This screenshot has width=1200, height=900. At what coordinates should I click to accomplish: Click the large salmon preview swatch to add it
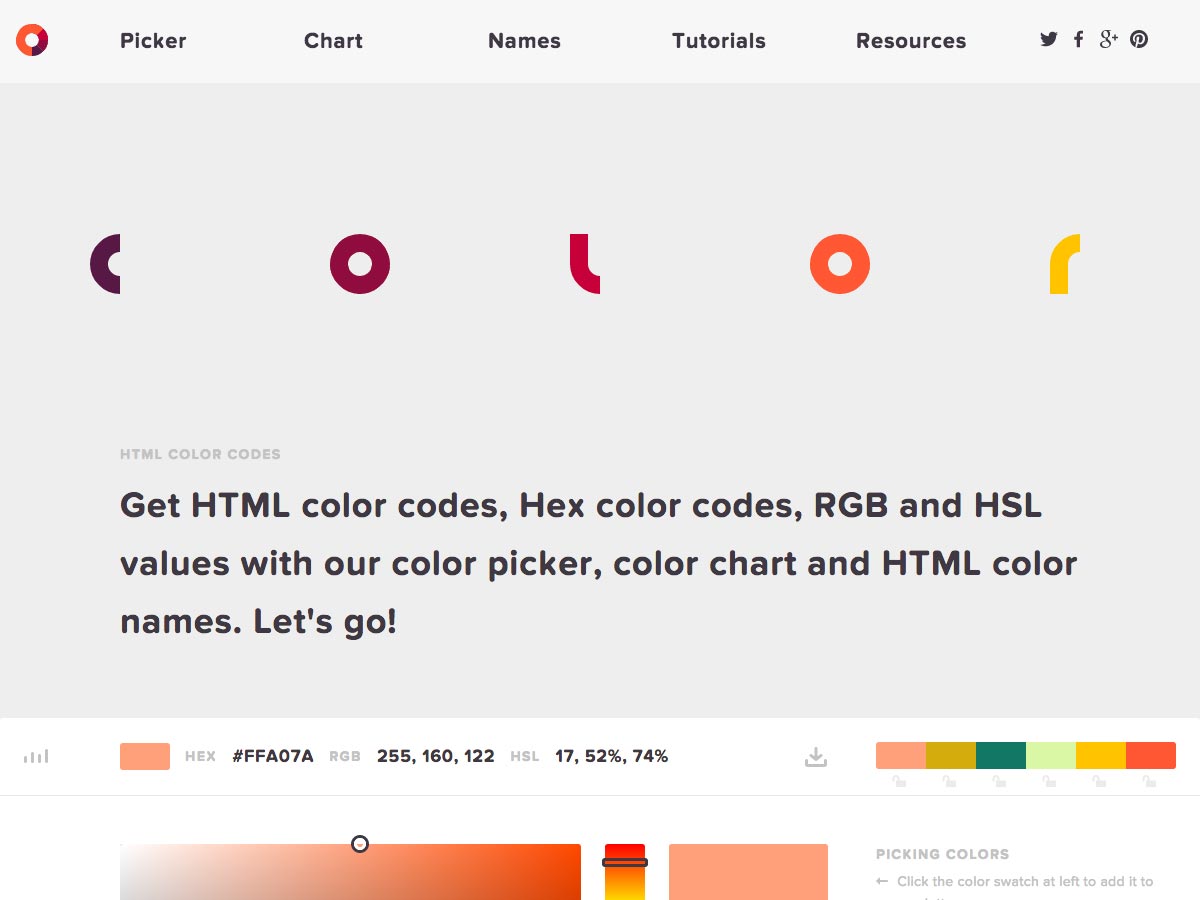tap(748, 872)
